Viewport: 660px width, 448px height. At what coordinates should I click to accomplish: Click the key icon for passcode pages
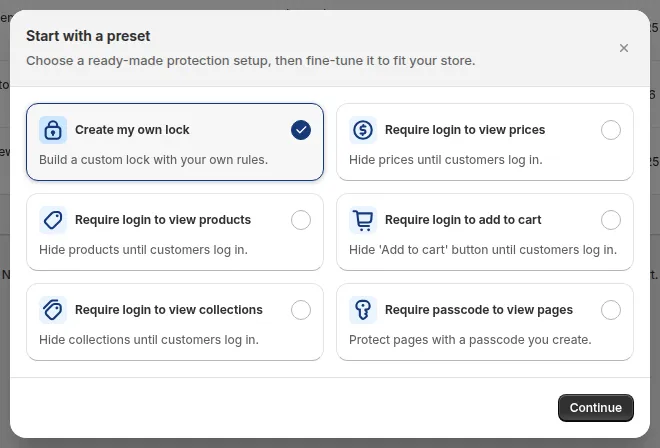(x=363, y=310)
